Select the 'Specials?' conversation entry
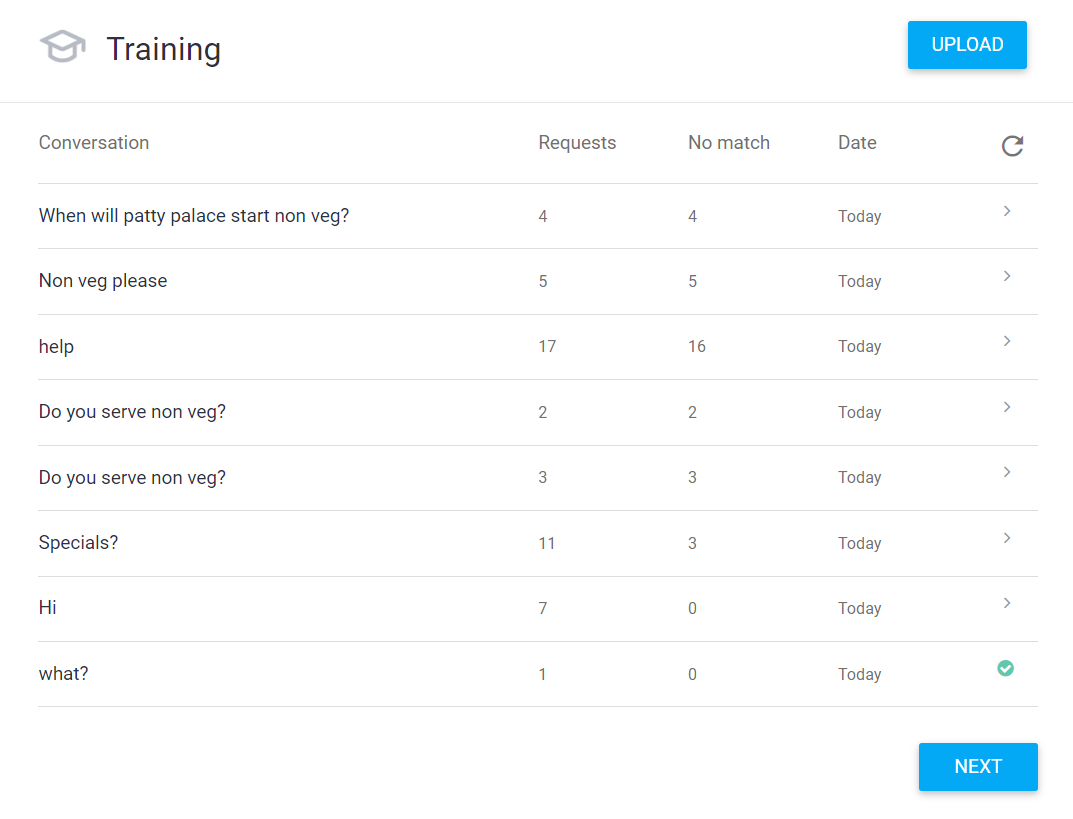Viewport: 1073px width, 819px height. point(78,543)
